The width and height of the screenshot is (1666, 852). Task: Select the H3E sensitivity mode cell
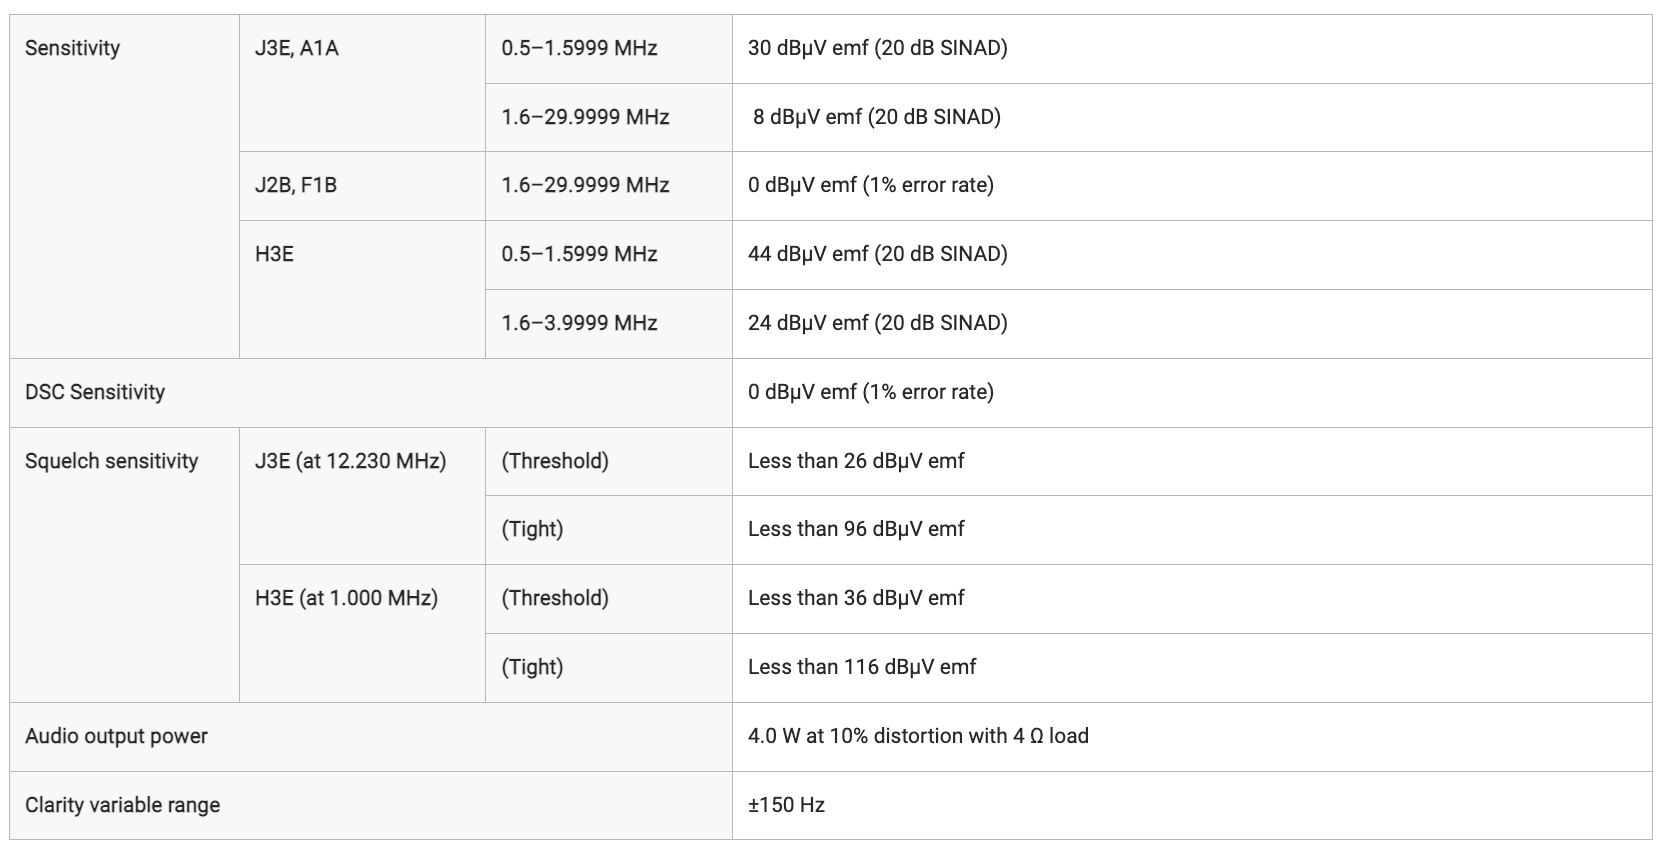coord(362,289)
